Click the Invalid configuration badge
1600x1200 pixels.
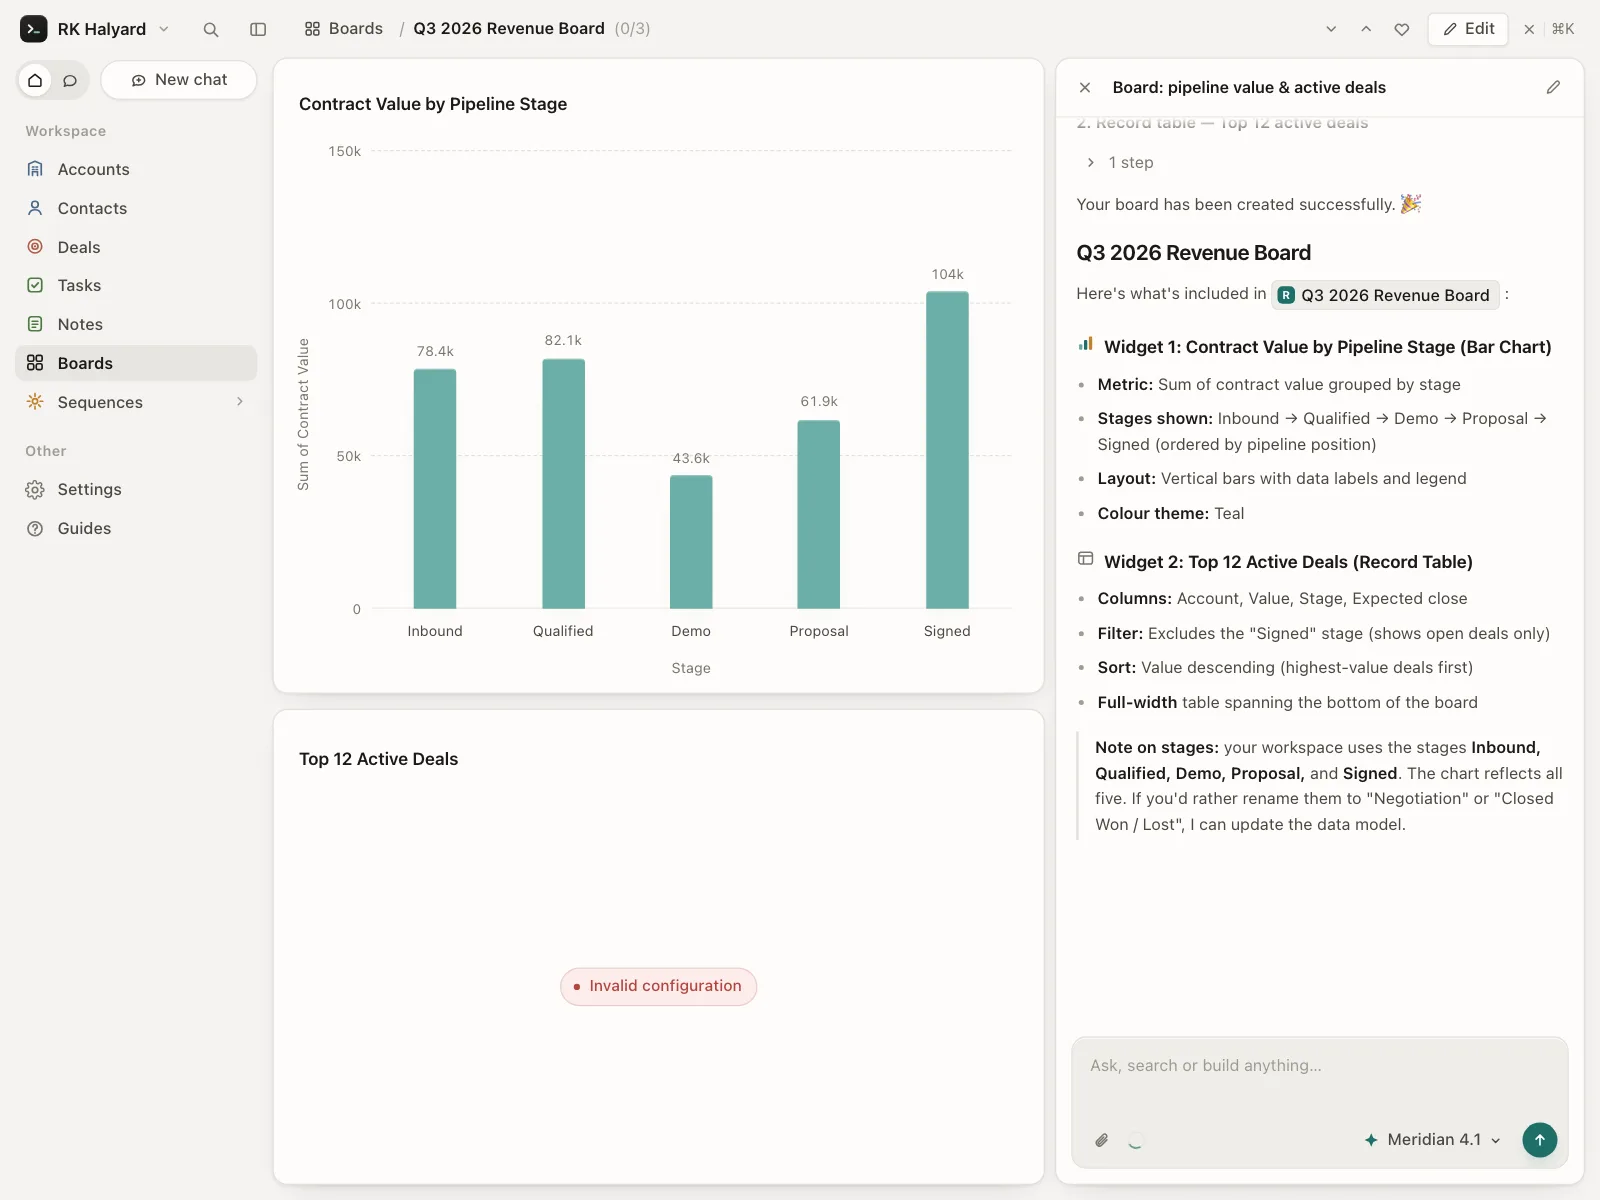[x=658, y=987]
